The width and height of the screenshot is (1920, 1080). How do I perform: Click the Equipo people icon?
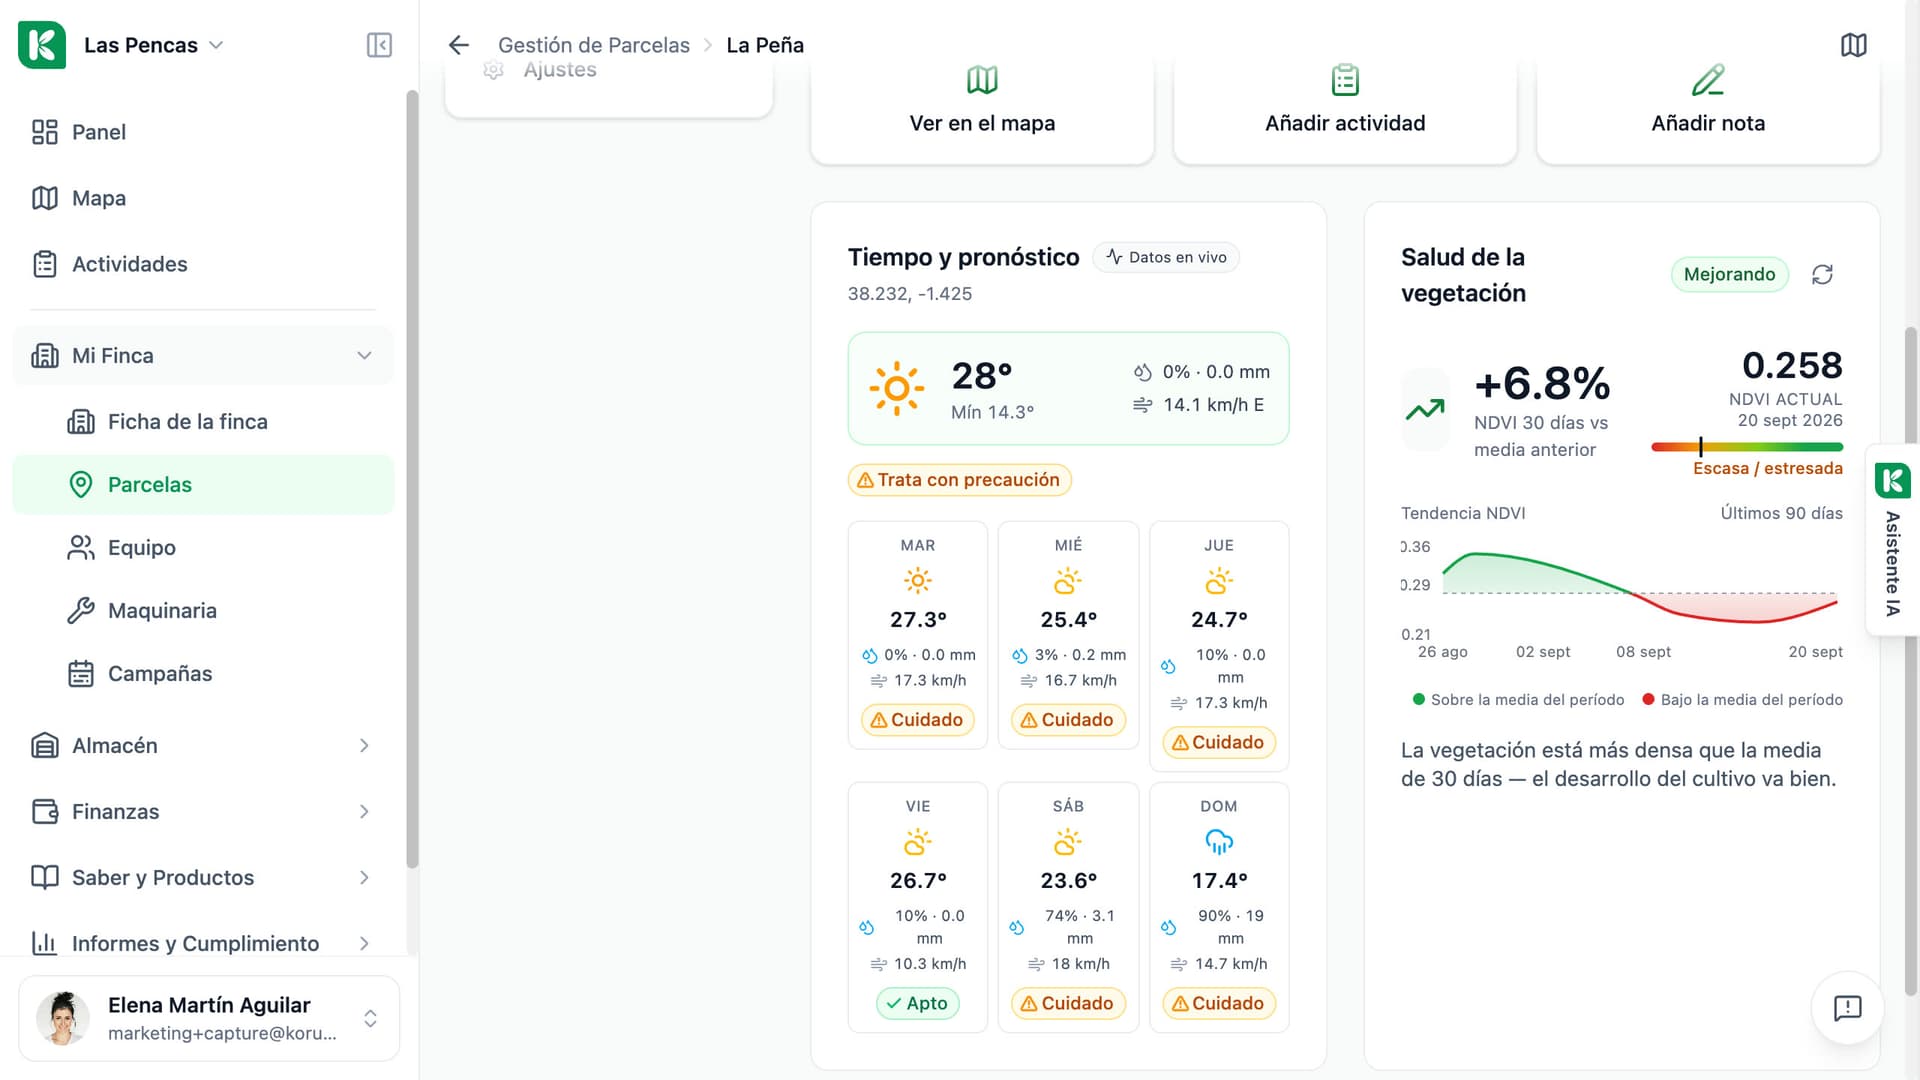tap(81, 547)
